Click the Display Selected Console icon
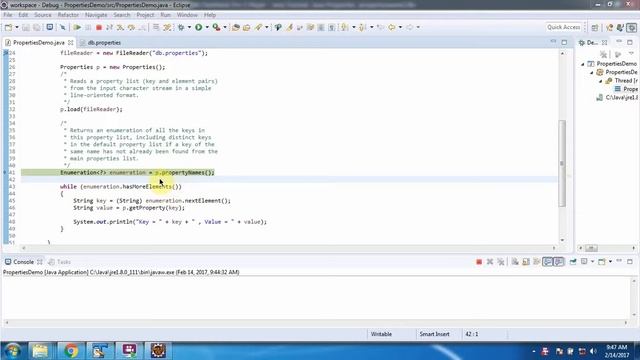The width and height of the screenshot is (640, 360). (x=584, y=262)
